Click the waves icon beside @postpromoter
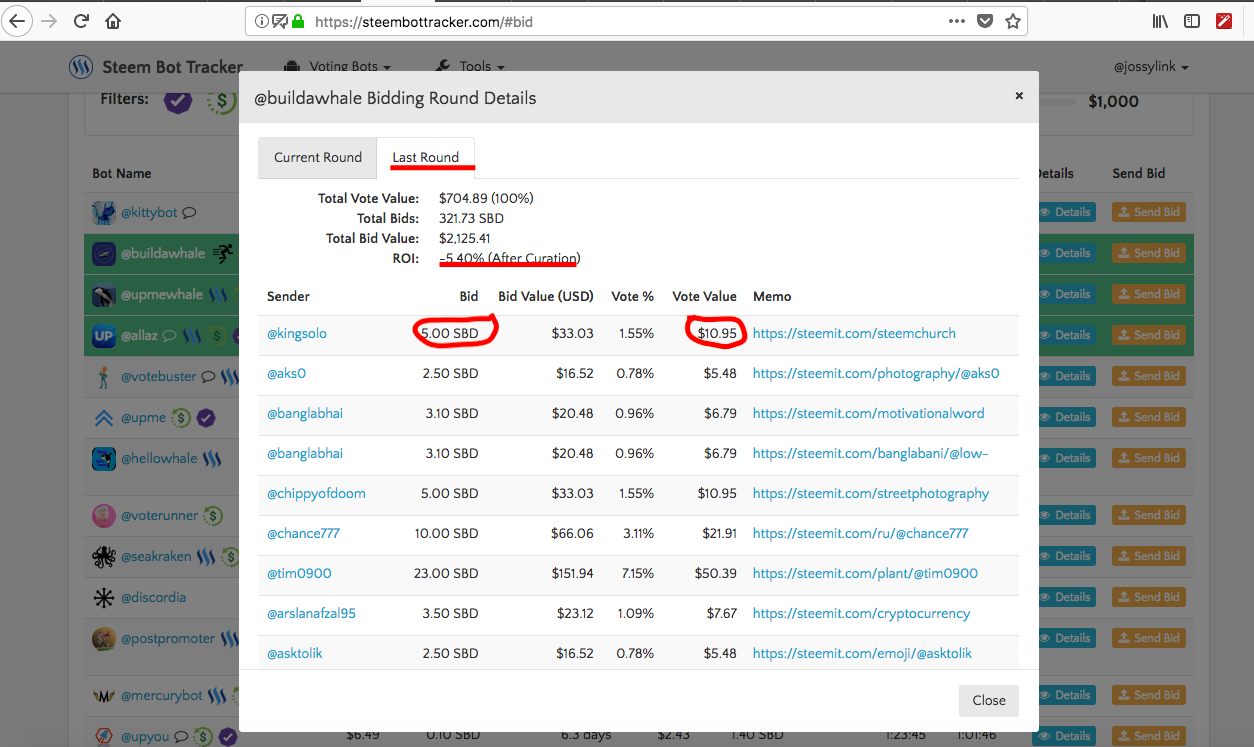1254x747 pixels. (230, 639)
